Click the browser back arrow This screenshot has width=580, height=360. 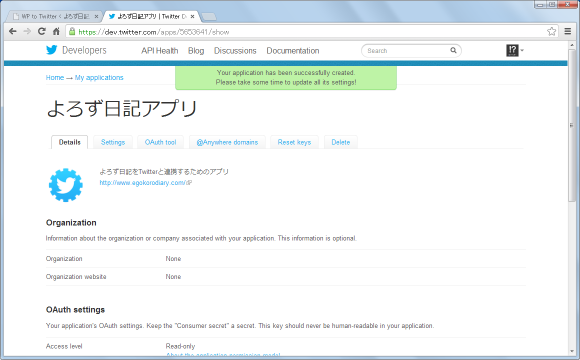pyautogui.click(x=13, y=31)
